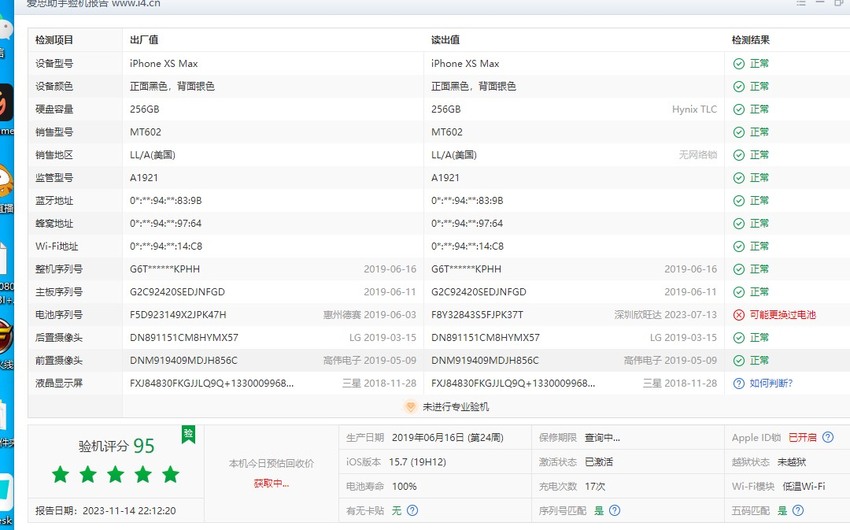This screenshot has width=850, height=530.
Task: Click the 如何判断? link for the display
Action: click(771, 383)
